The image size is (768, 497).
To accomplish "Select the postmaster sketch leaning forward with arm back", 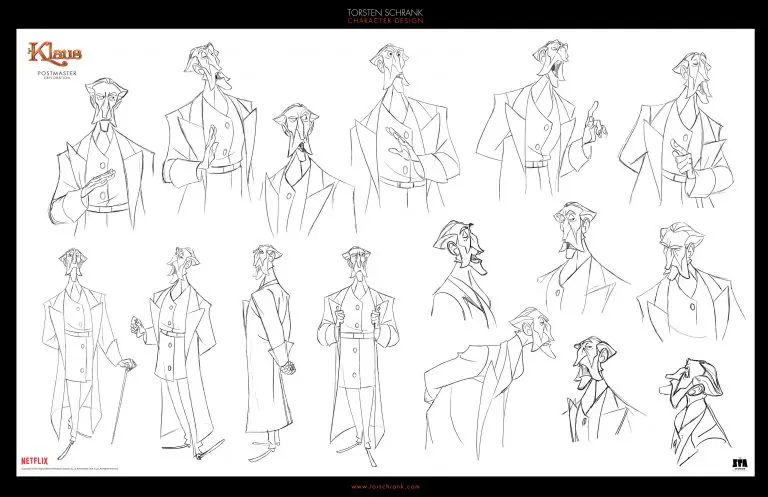I will 490,384.
